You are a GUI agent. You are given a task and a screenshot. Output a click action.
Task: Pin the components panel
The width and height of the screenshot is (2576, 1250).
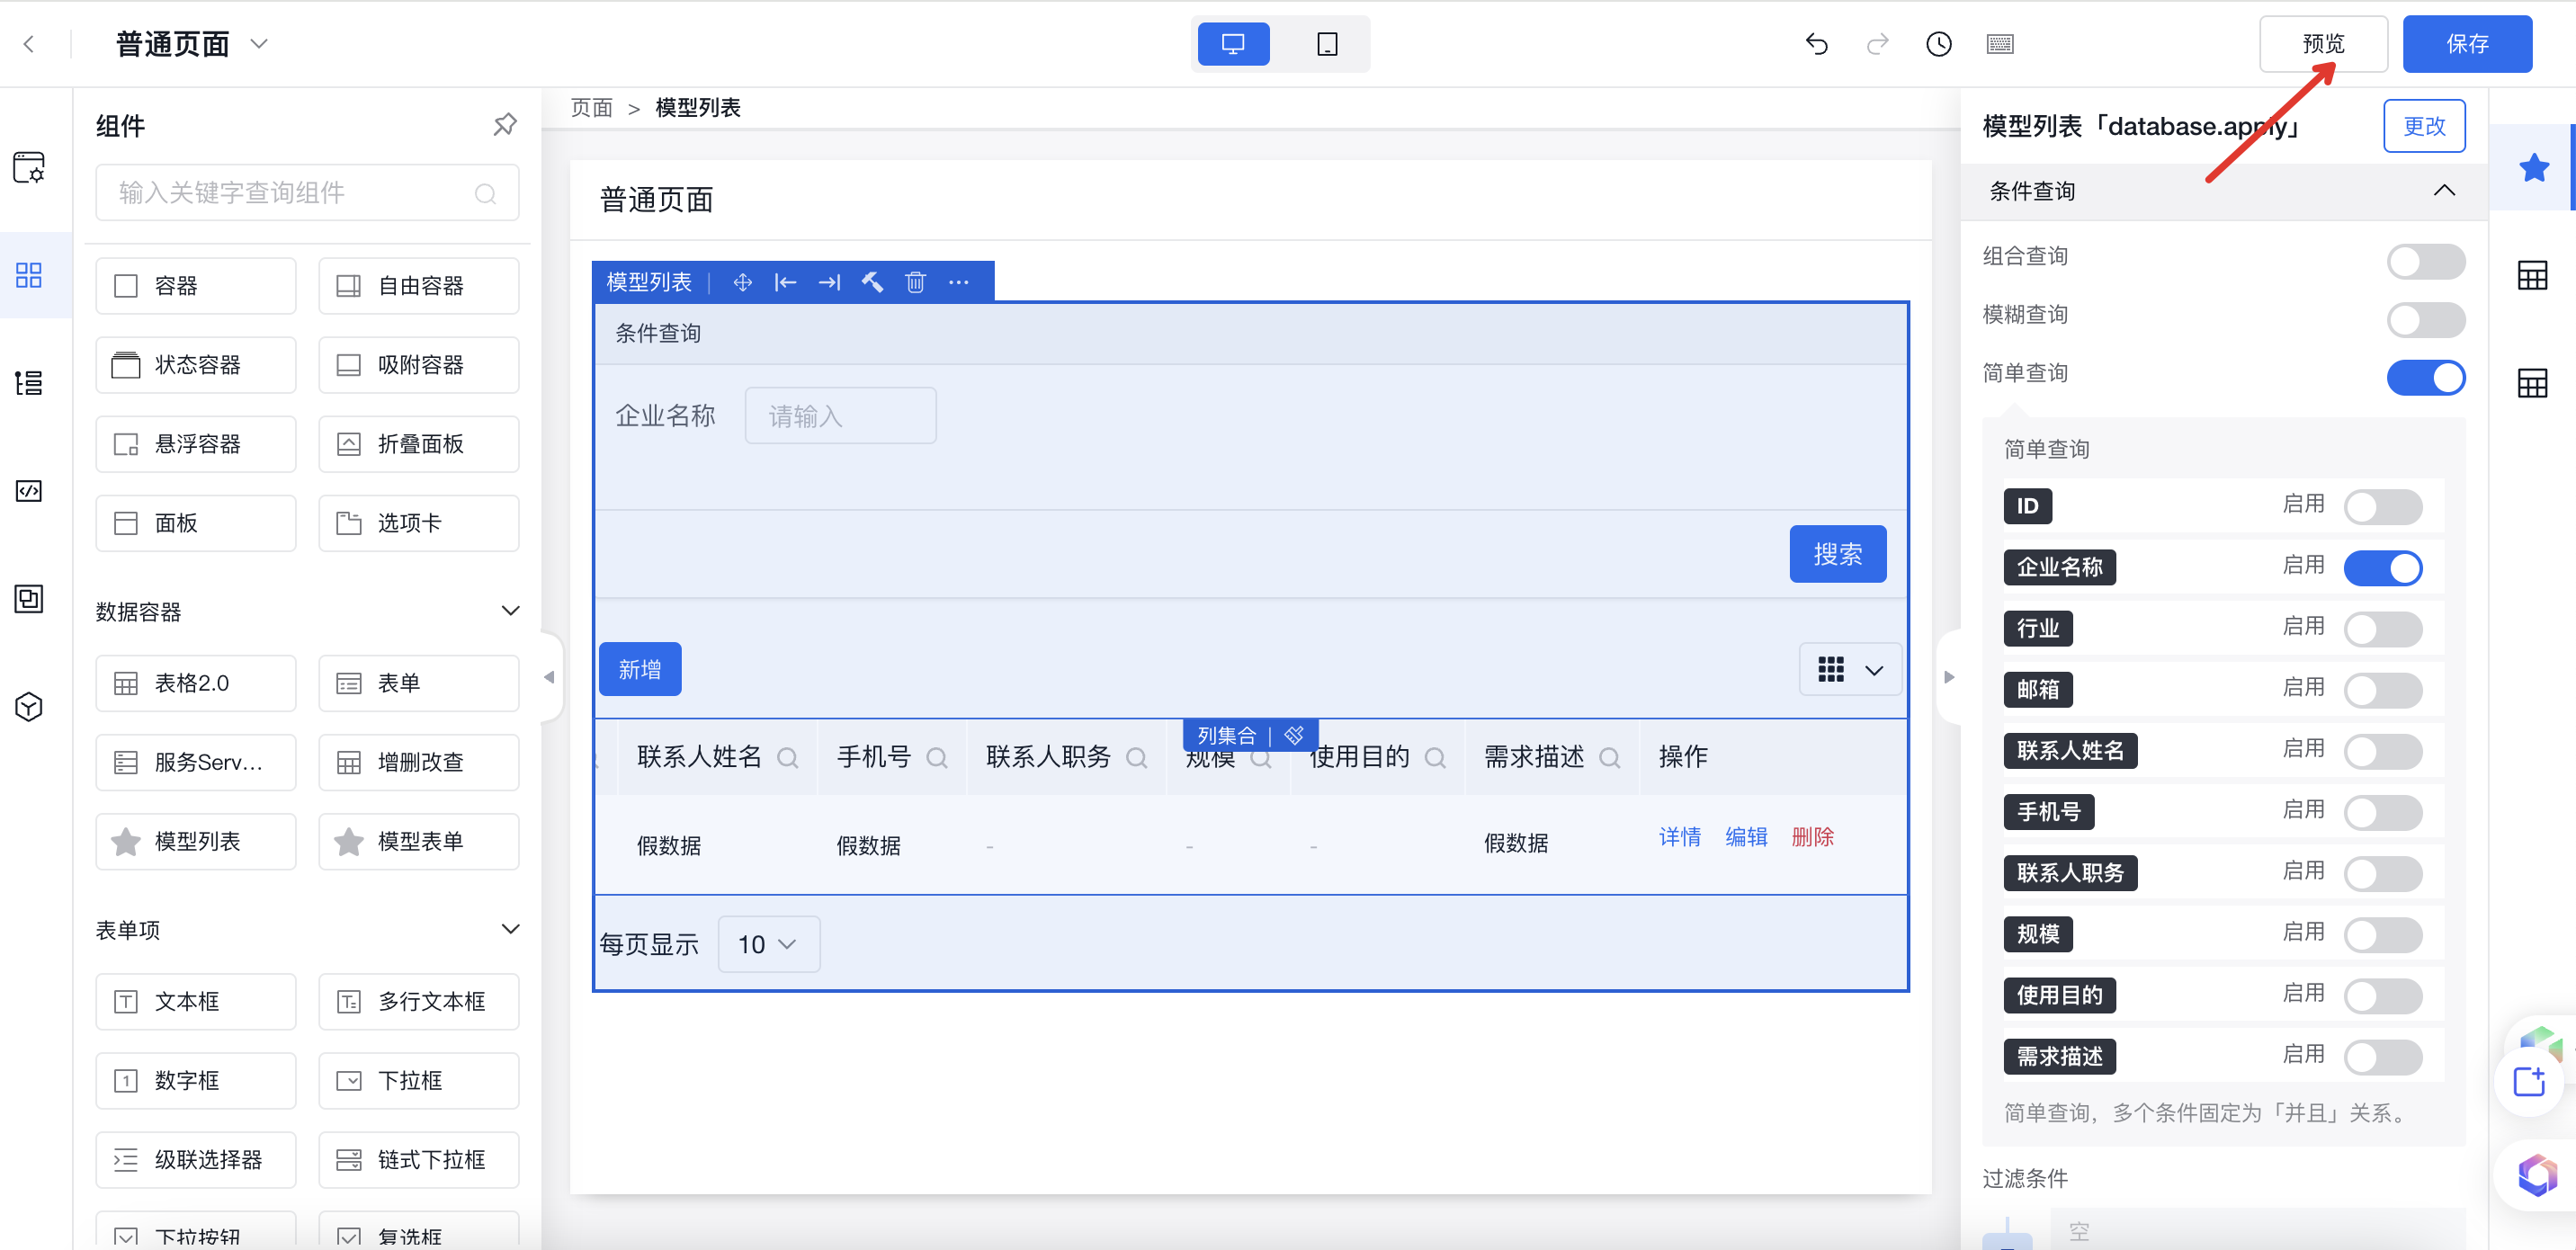505,125
